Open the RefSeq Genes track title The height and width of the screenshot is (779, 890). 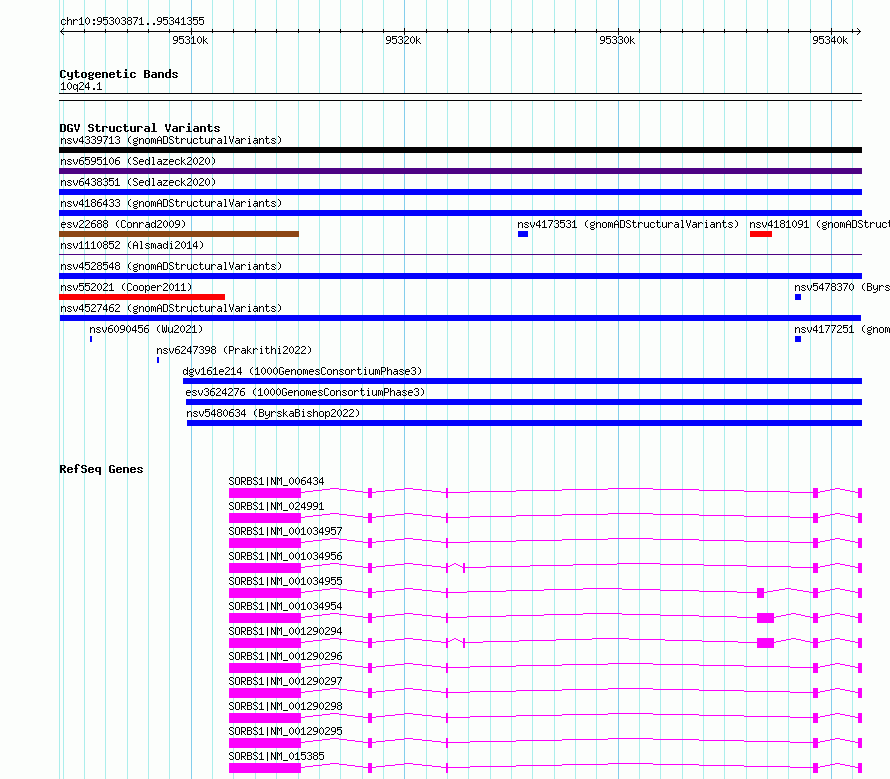pyautogui.click(x=101, y=469)
